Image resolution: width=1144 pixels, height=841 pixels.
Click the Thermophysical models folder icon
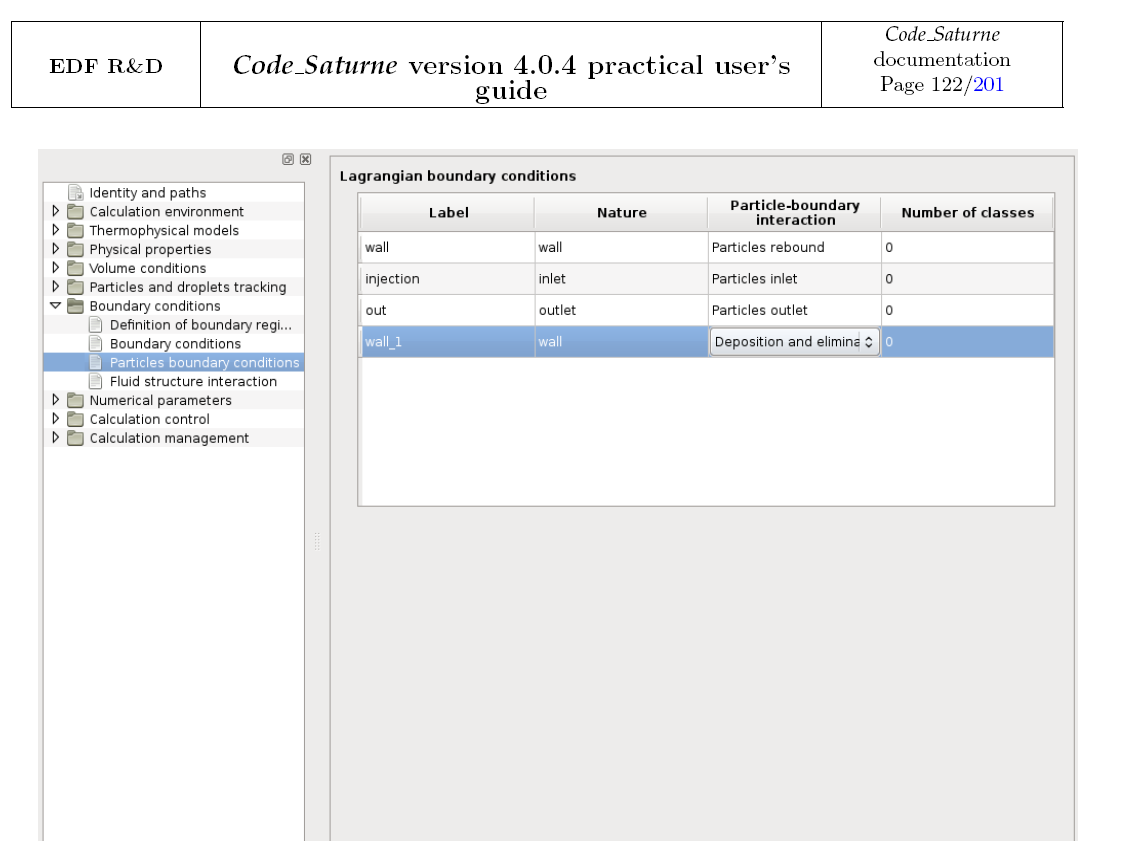[x=75, y=231]
